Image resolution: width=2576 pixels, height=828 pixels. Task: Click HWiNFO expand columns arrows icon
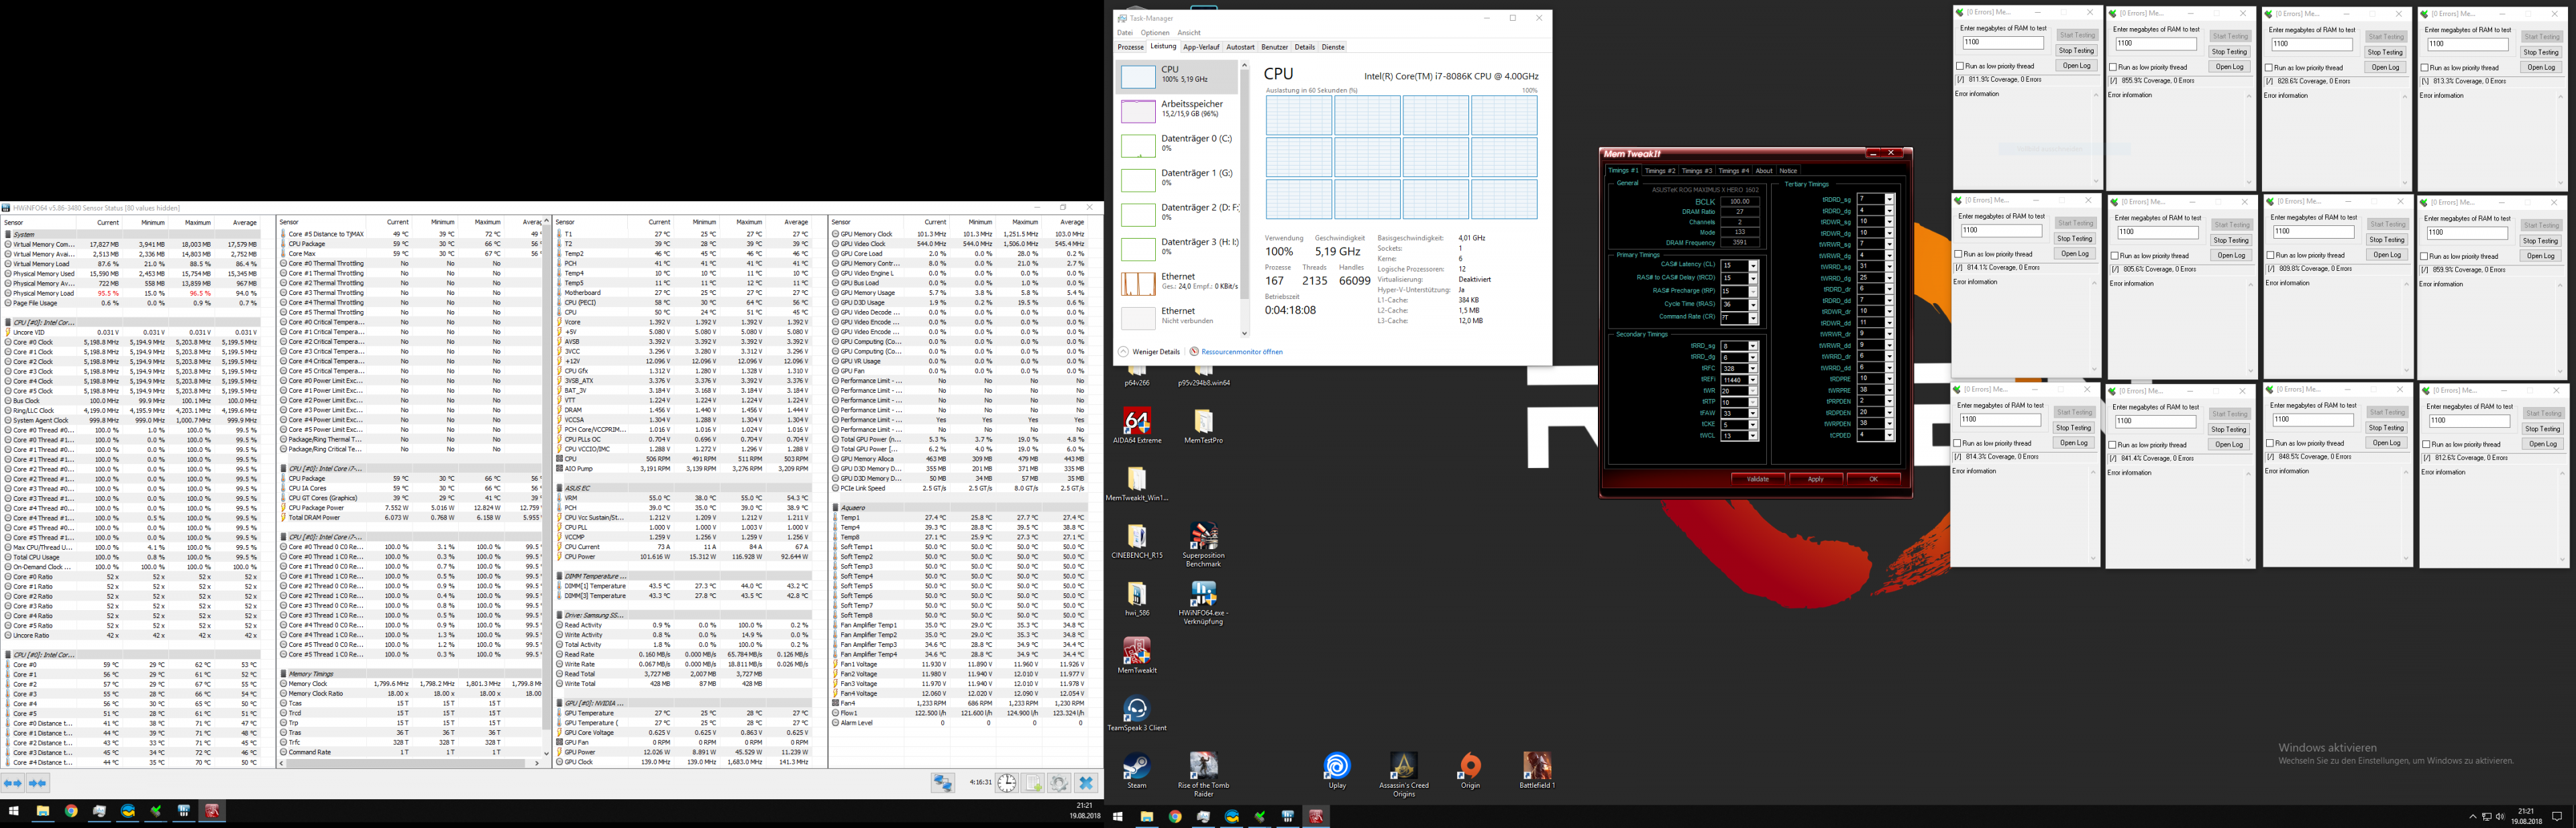point(13,783)
